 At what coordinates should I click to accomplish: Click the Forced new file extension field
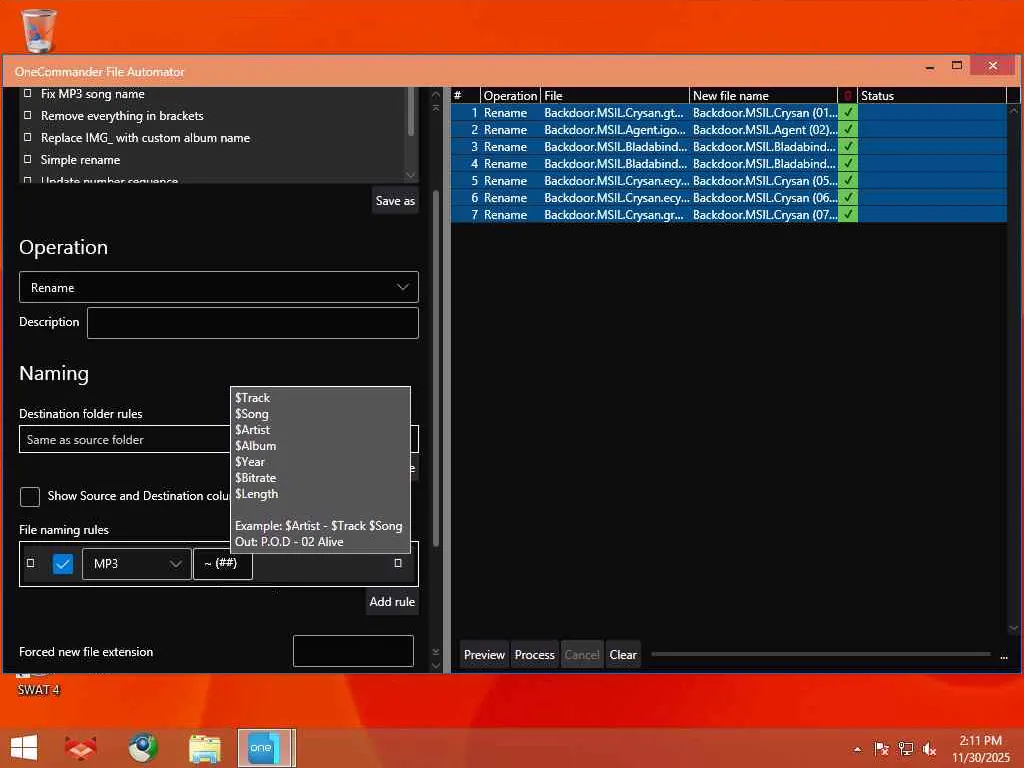click(x=353, y=650)
